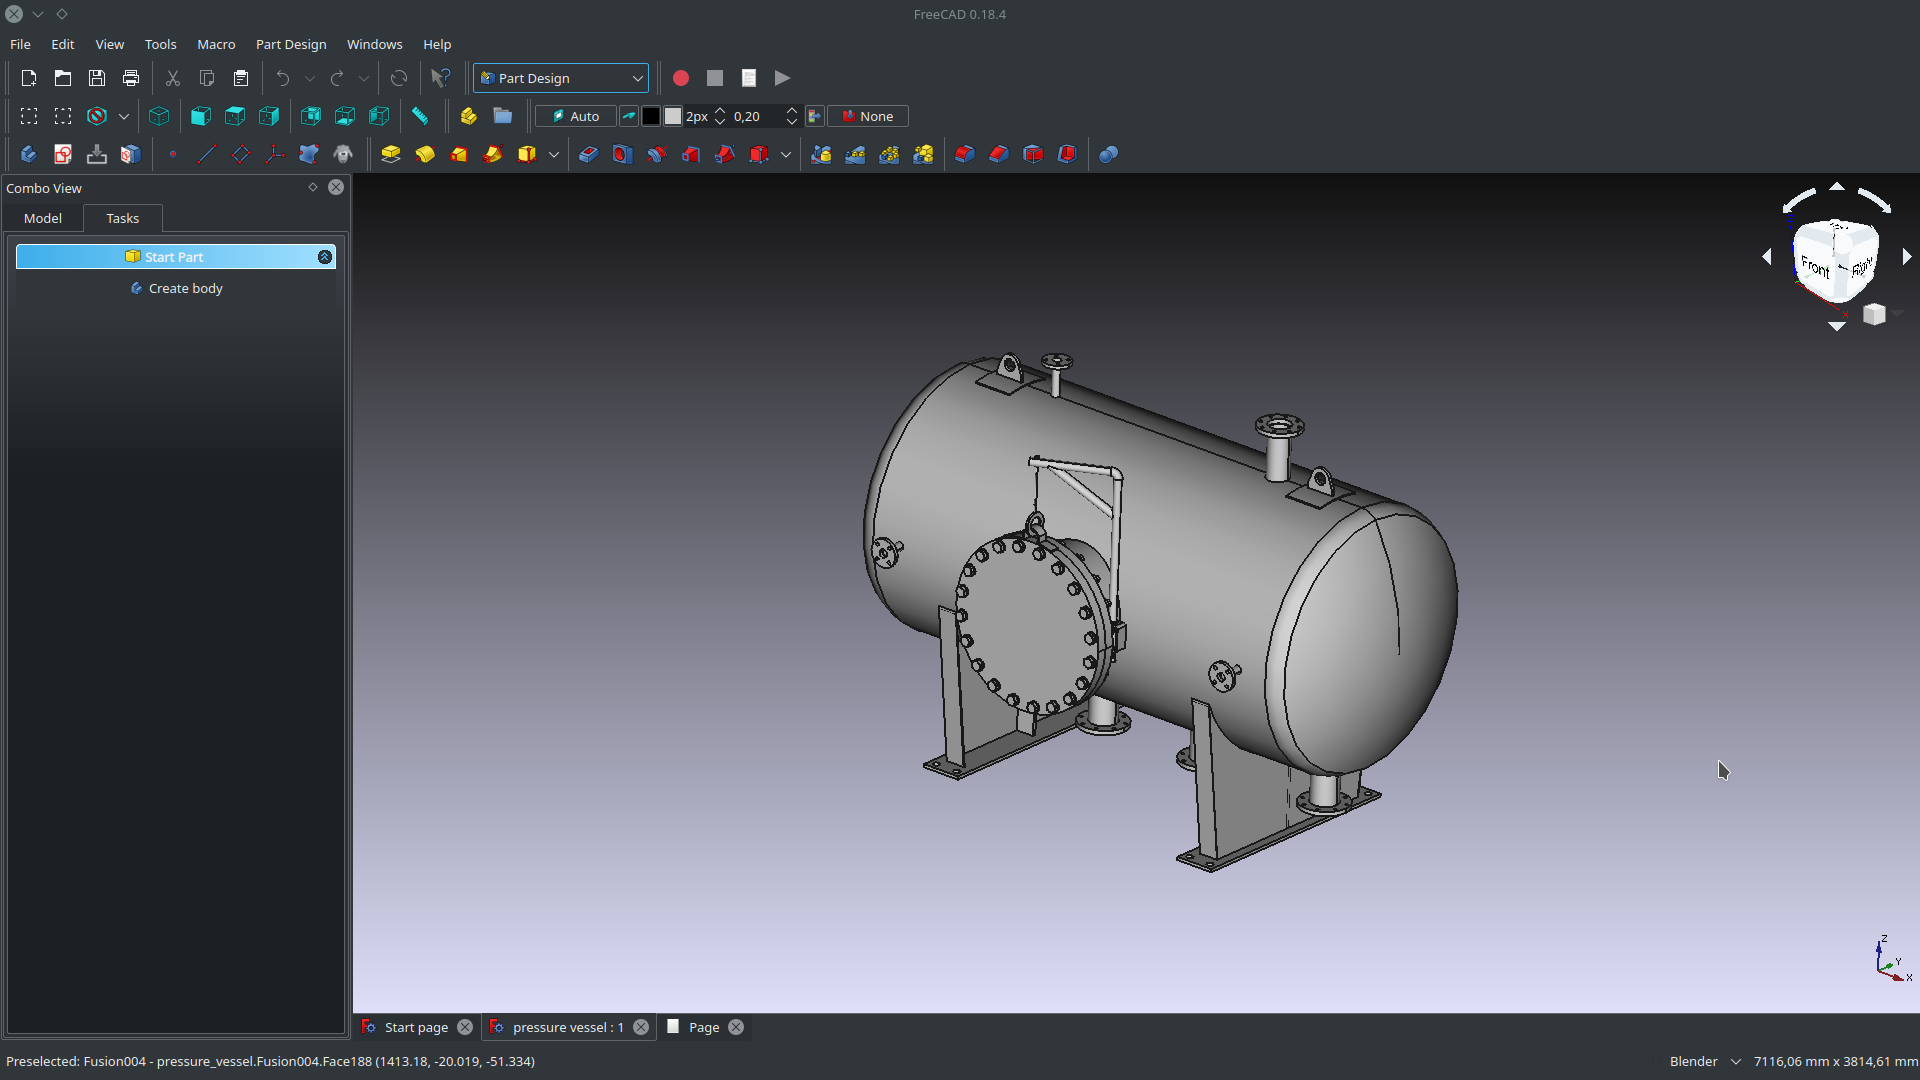
Task: Create a new group folder
Action: tap(503, 116)
